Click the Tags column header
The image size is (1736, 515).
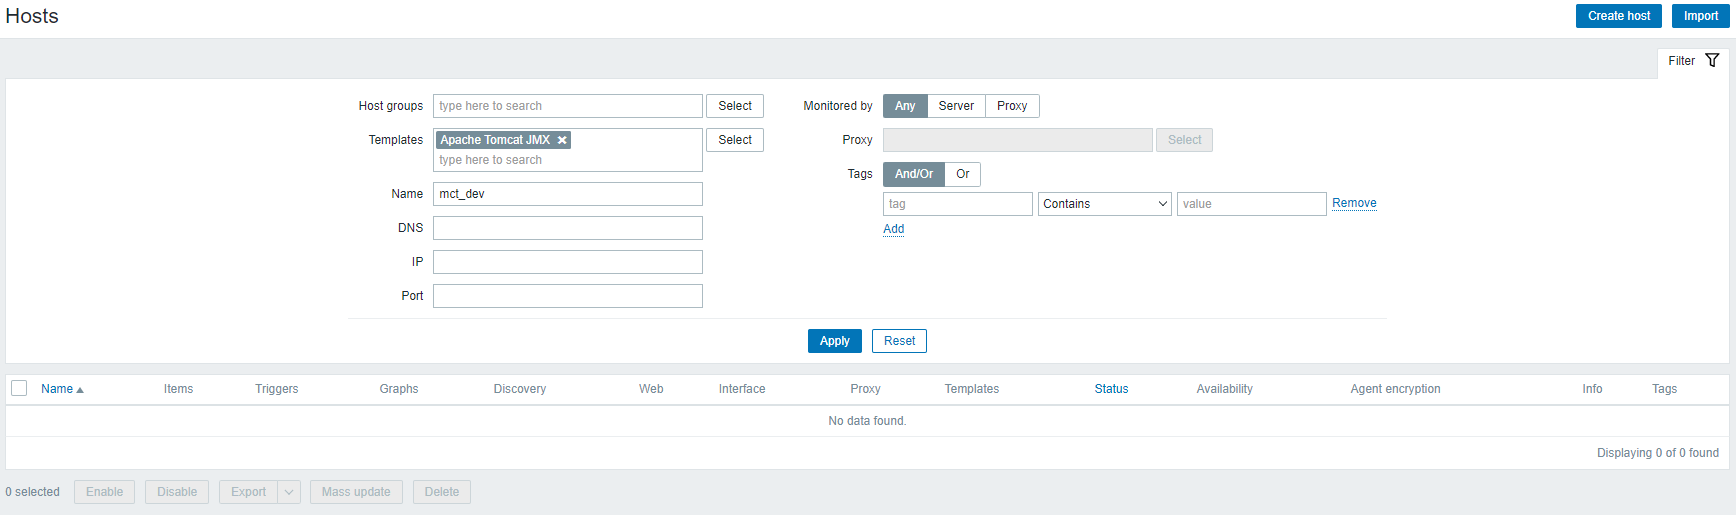1665,389
